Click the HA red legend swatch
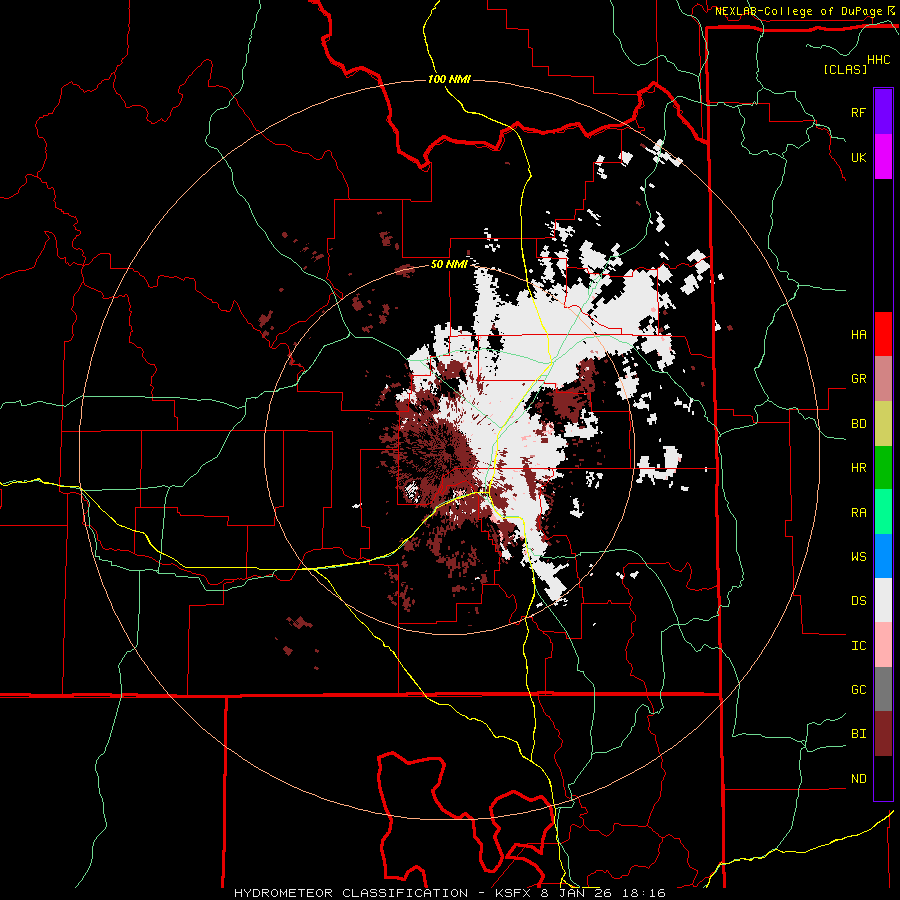The height and width of the screenshot is (900, 900). (x=883, y=334)
